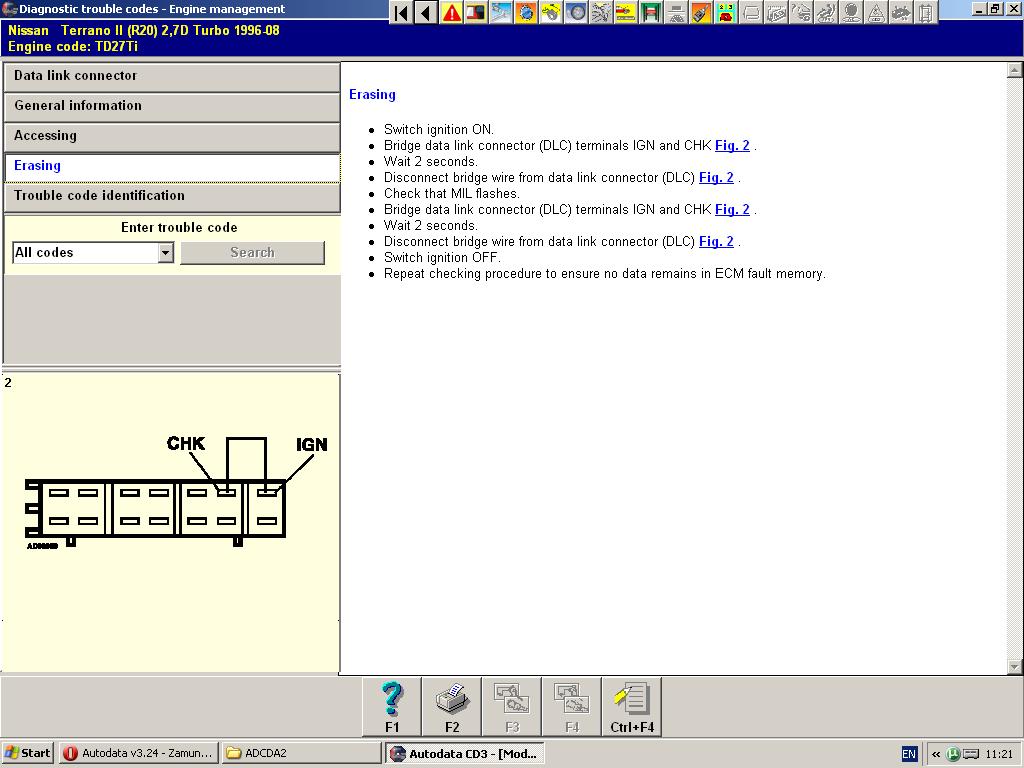The height and width of the screenshot is (768, 1024).
Task: Click the go-to-first-page toolbar arrow
Action: click(401, 13)
